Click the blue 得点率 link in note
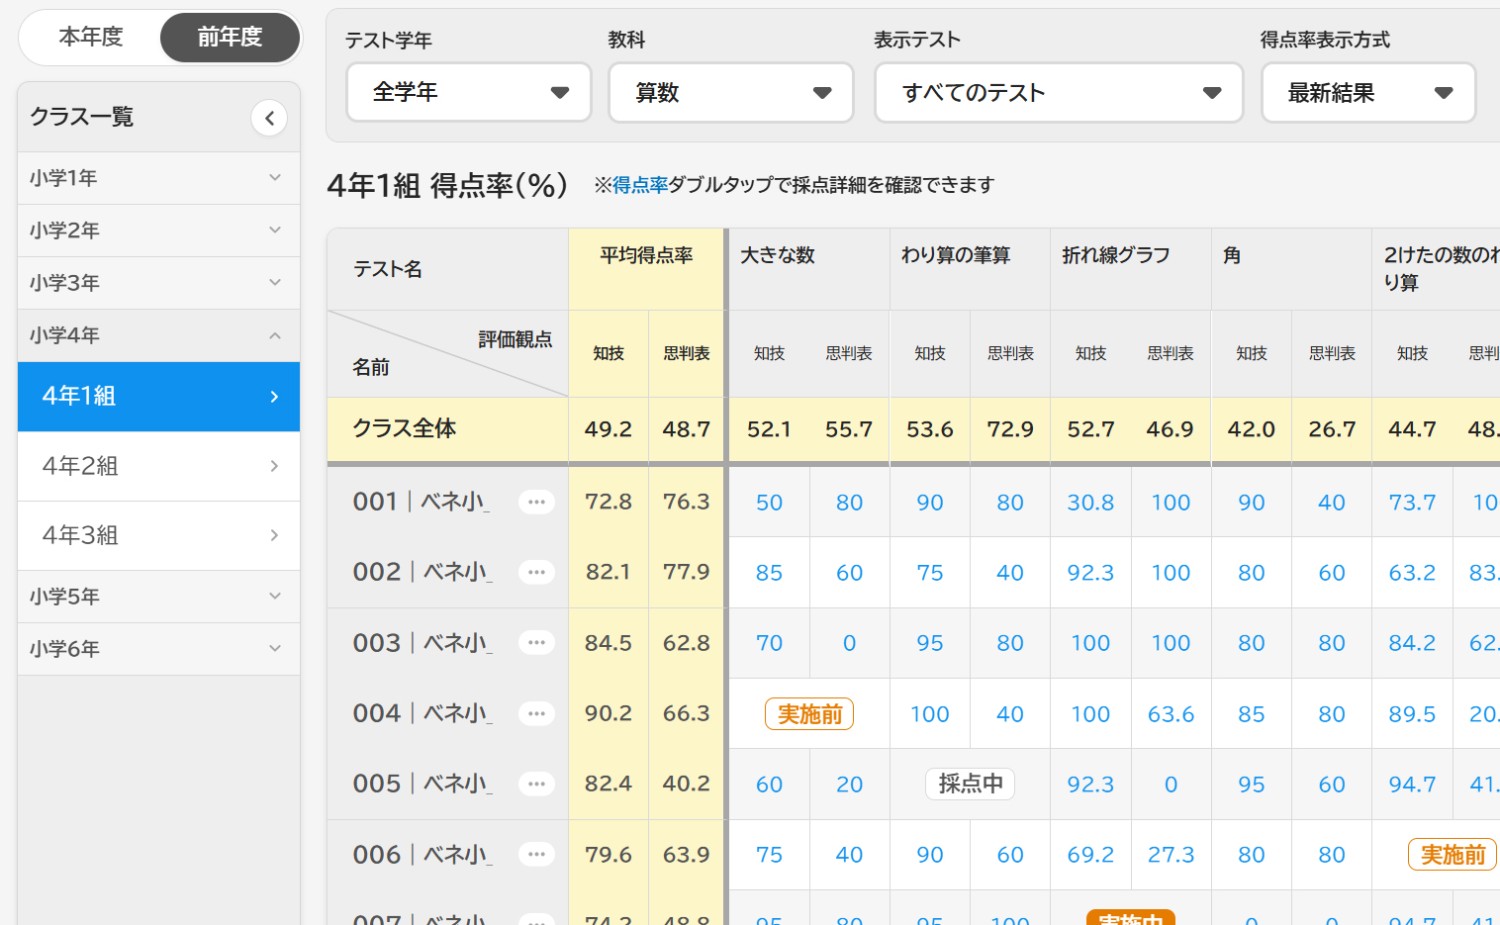 tap(640, 185)
